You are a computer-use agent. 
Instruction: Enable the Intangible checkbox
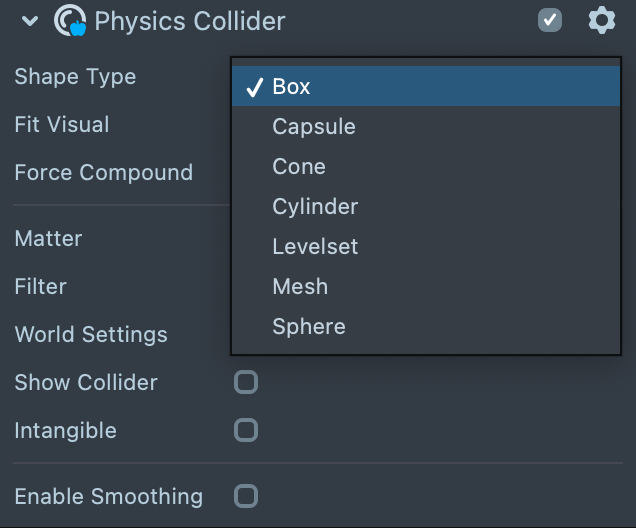[x=245, y=430]
